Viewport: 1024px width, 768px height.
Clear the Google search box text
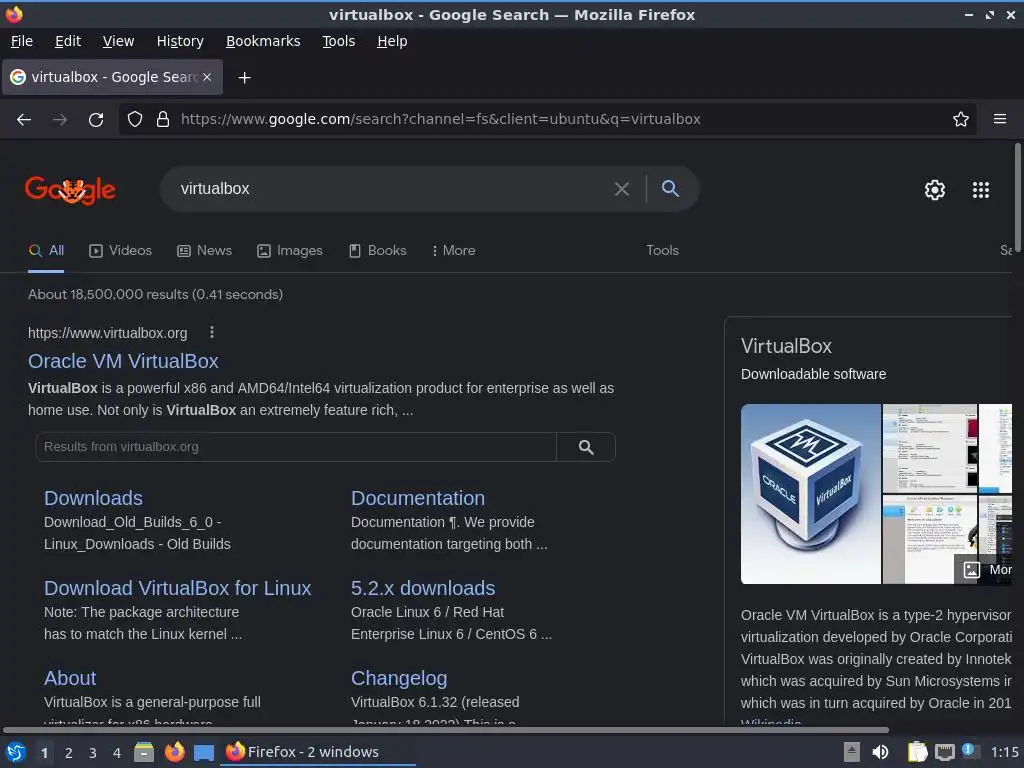point(622,189)
